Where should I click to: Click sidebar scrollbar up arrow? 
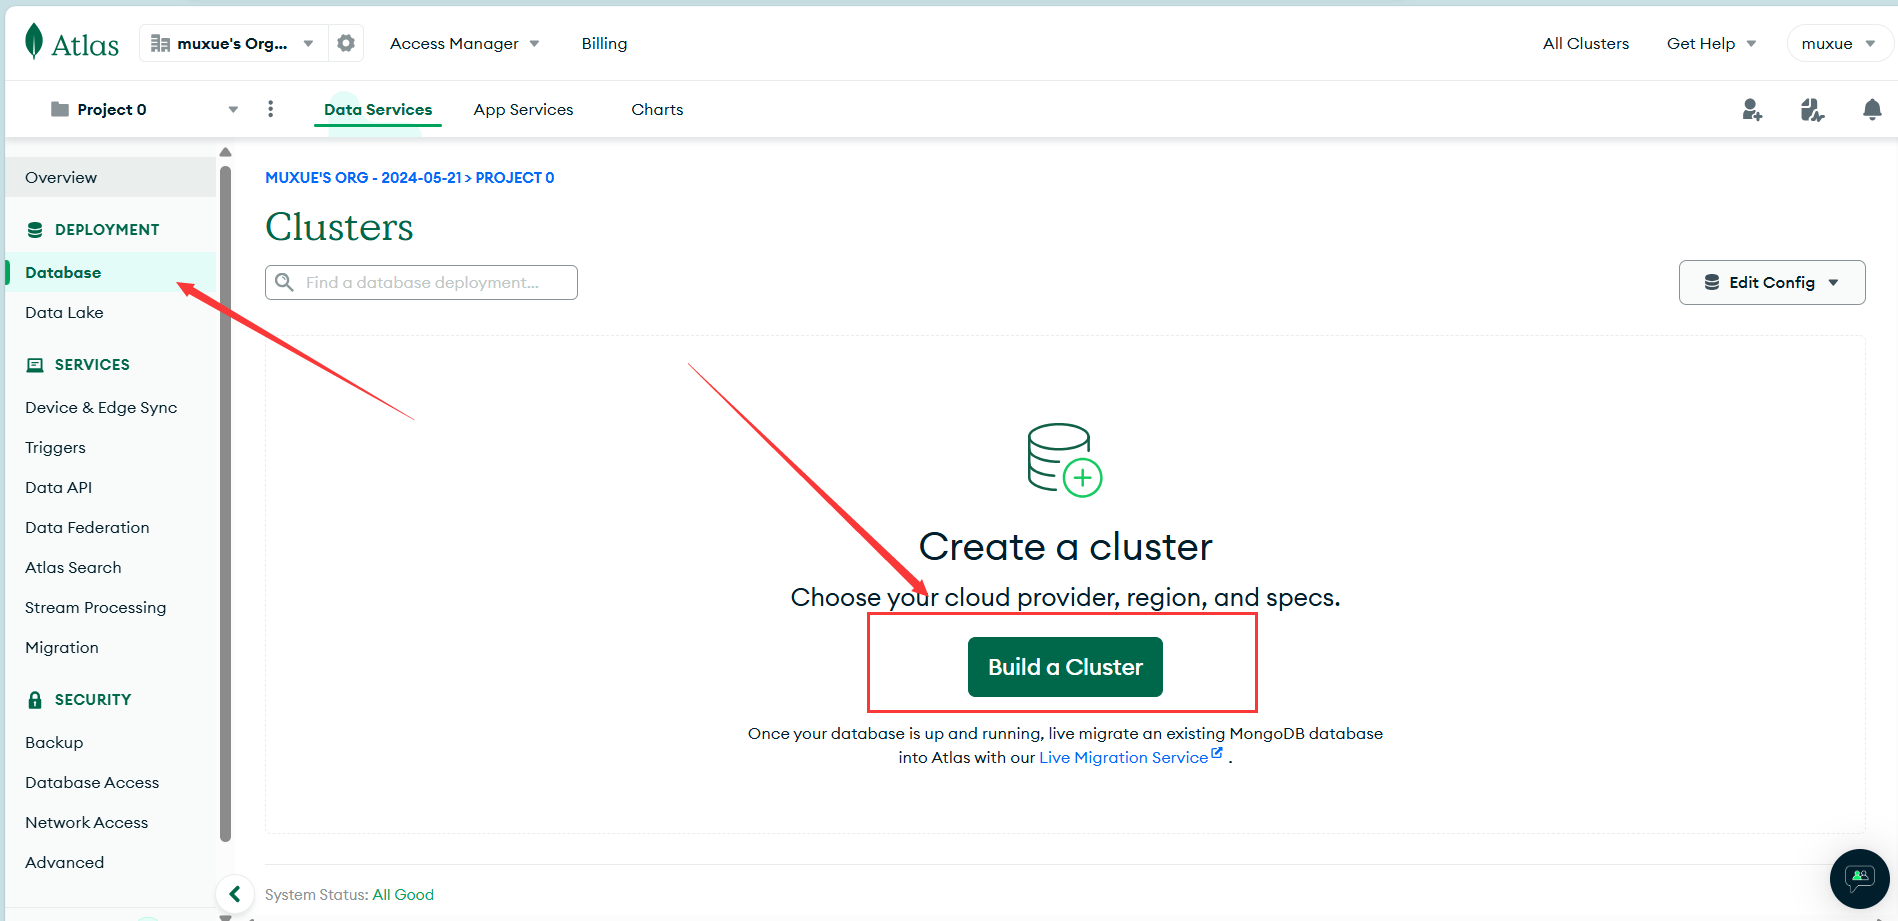pyautogui.click(x=225, y=152)
